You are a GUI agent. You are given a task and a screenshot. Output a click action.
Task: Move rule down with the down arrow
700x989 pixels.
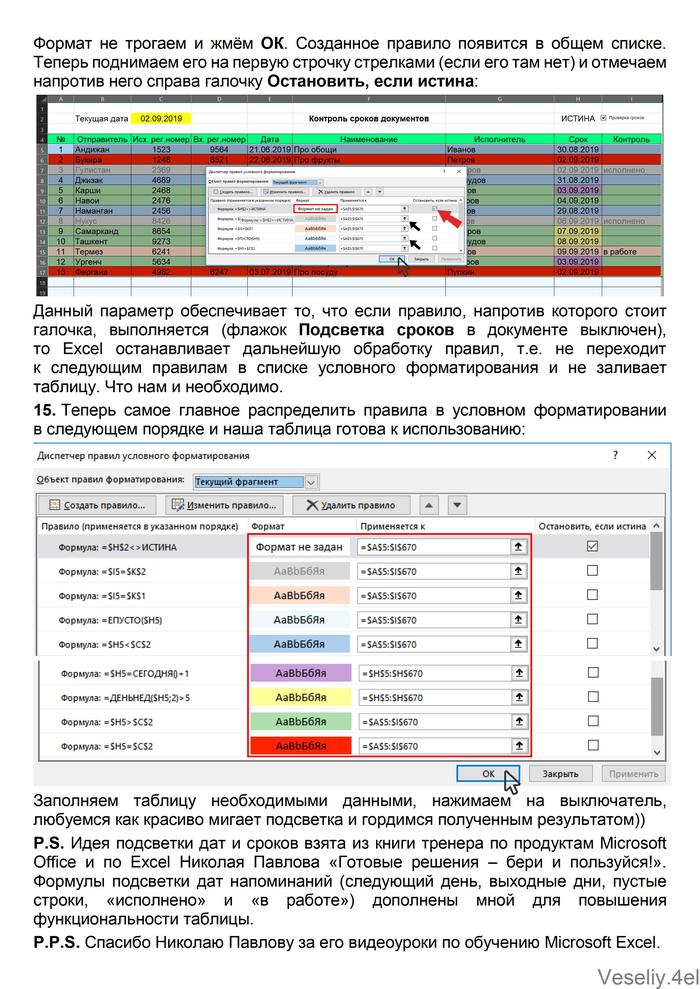[460, 505]
